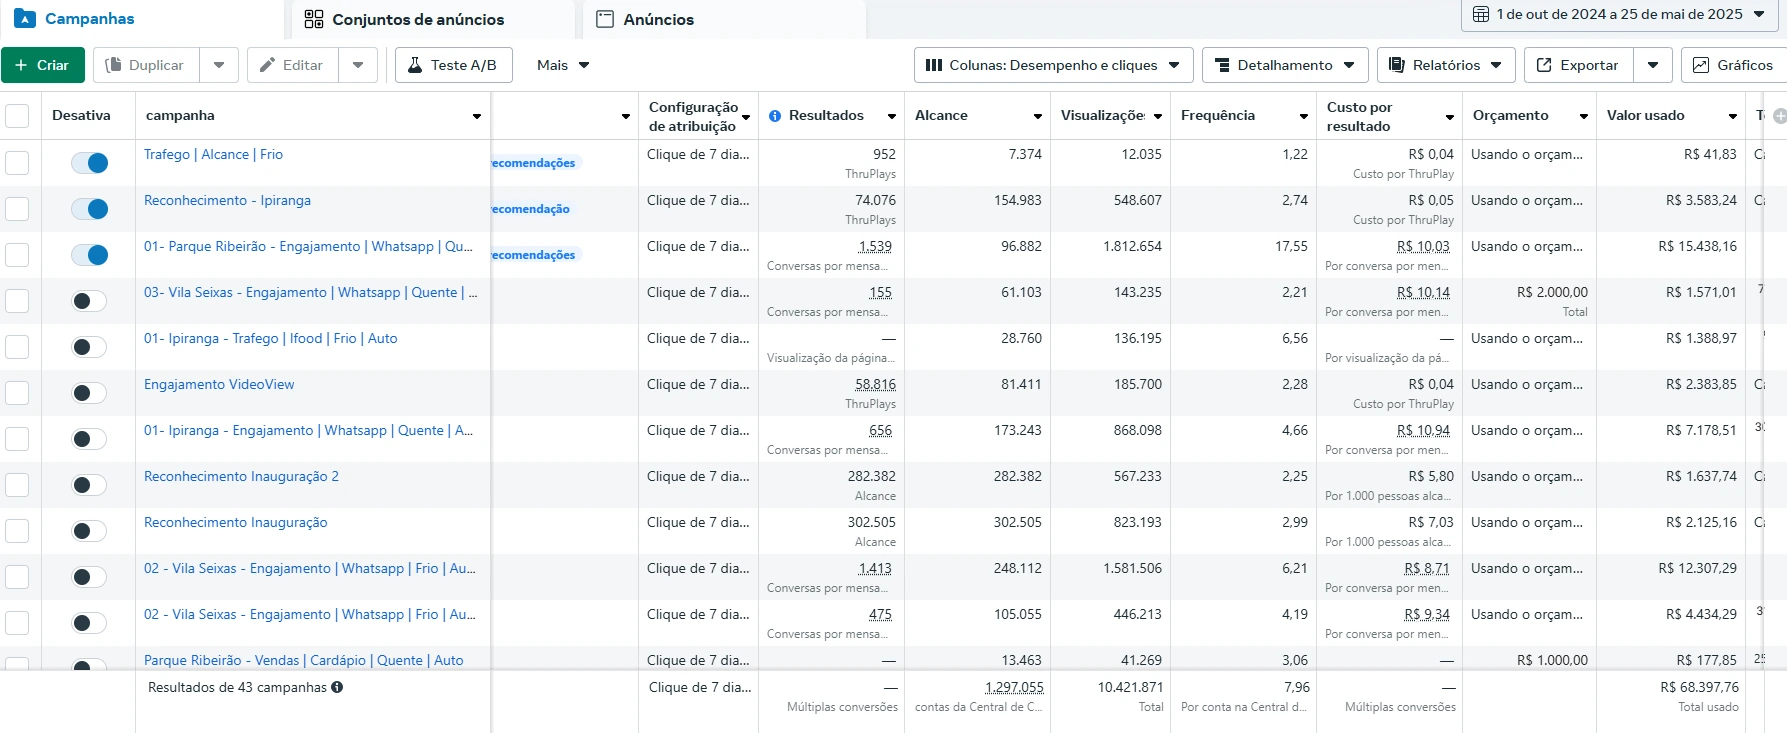Viewport: 1787px width, 733px height.
Task: Check the Reconhecimento Inauguração row checkbox
Action: [x=17, y=531]
